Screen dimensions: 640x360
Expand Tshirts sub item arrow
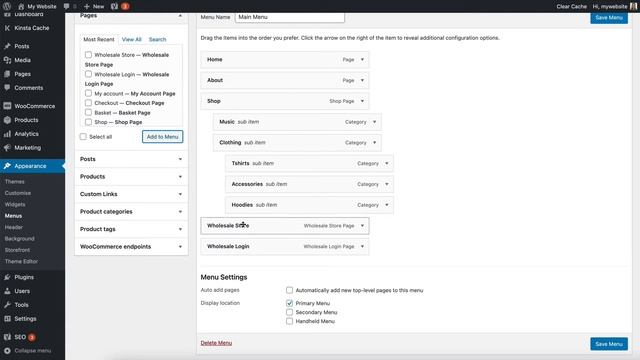[387, 164]
